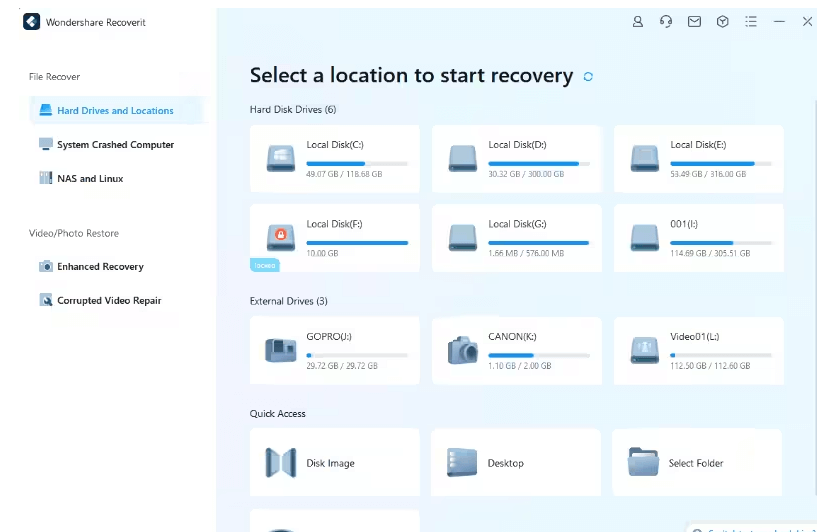The width and height of the screenshot is (817, 532).
Task: Select the CANON(K:) camera icon
Action: pyautogui.click(x=463, y=350)
